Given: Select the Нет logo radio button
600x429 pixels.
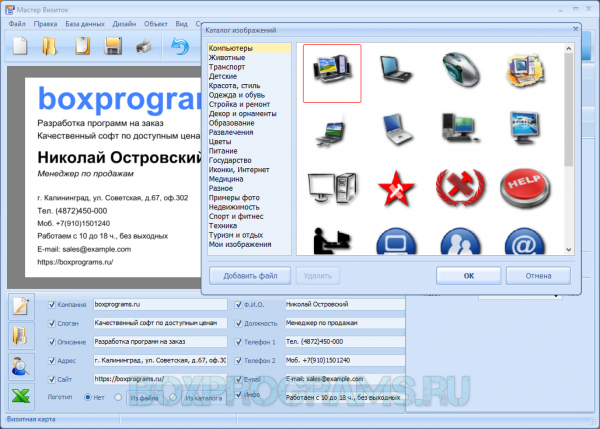Looking at the screenshot, I should point(88,397).
